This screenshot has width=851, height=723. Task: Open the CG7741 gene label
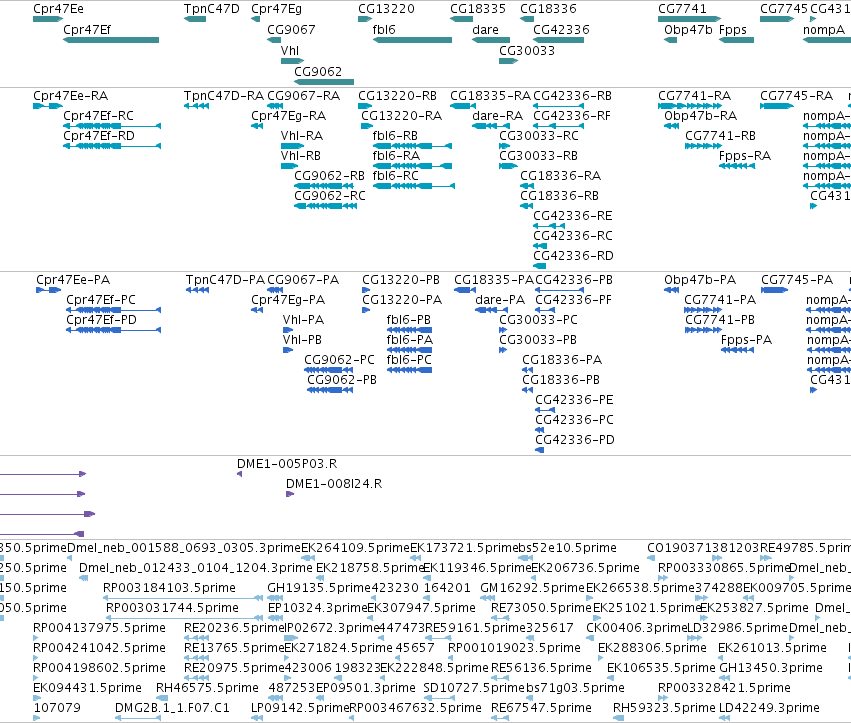pos(682,9)
